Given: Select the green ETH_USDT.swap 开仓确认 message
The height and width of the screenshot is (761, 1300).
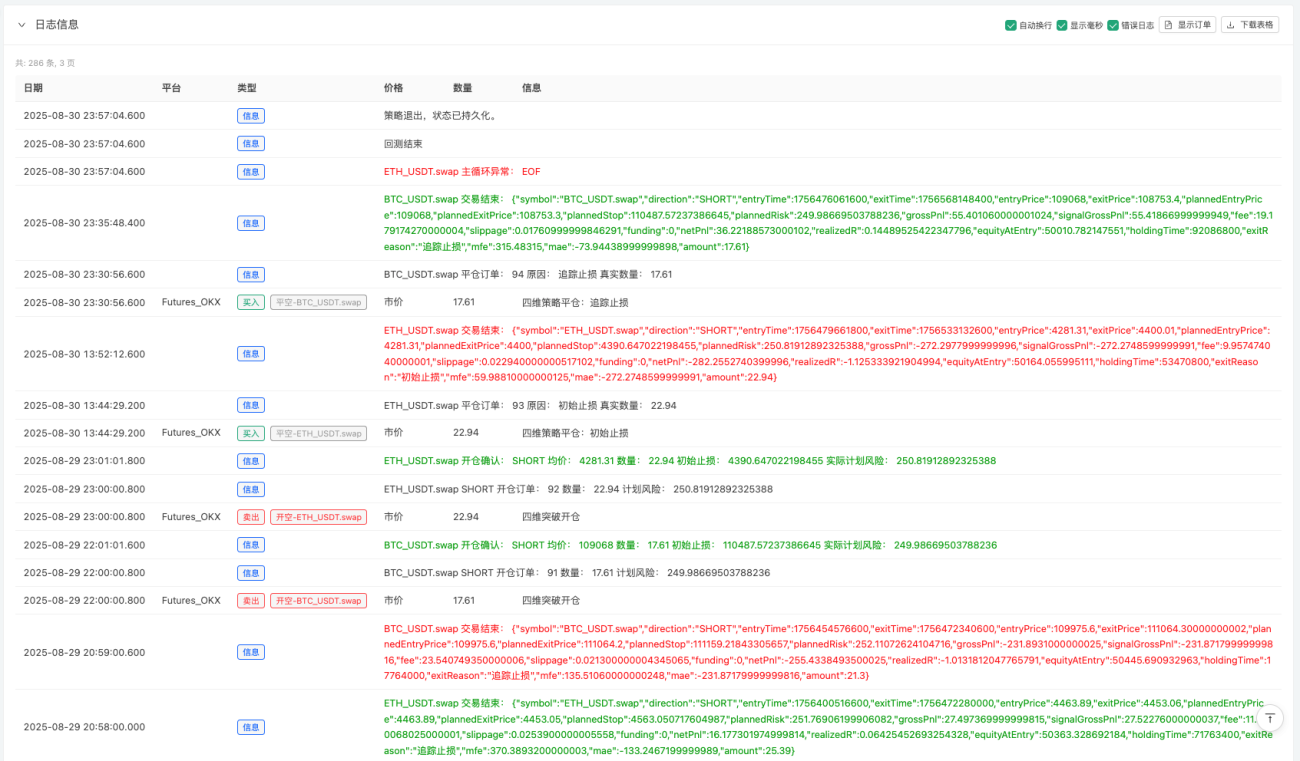Looking at the screenshot, I should pyautogui.click(x=690, y=461).
